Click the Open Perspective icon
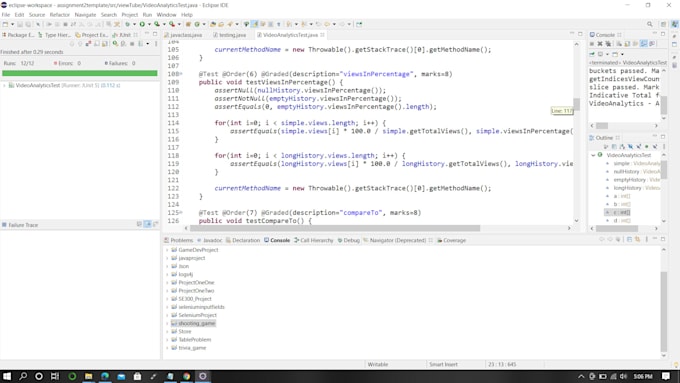 663,24
